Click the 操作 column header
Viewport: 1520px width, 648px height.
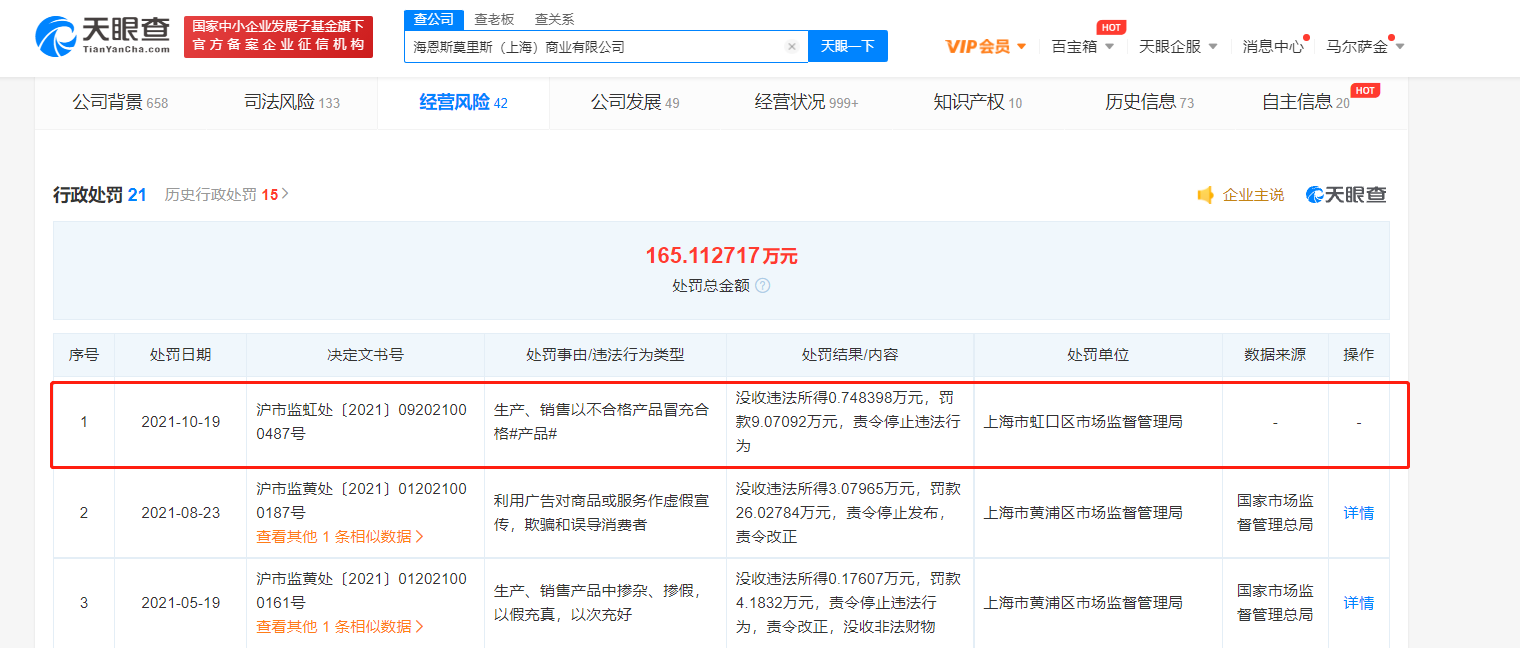[x=1358, y=355]
